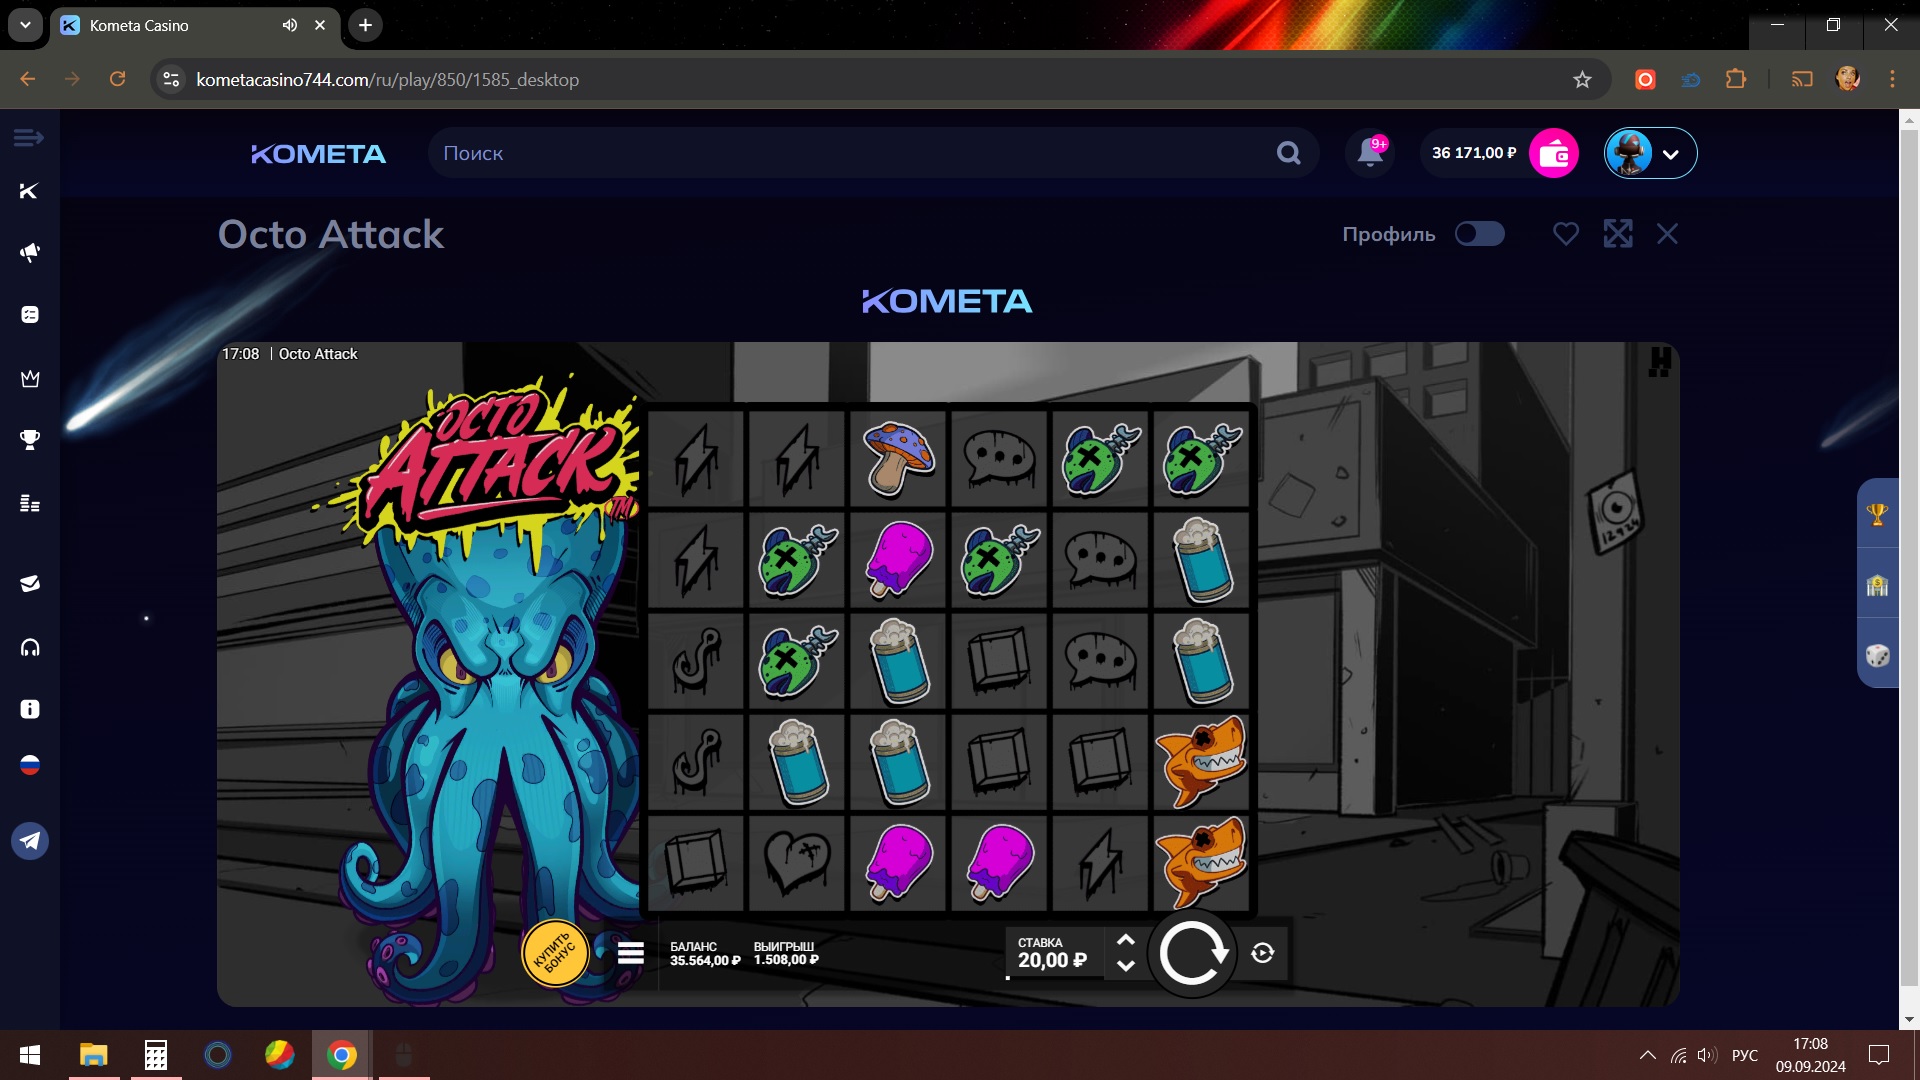This screenshot has height=1080, width=1920.
Task: Open Chrome from the Windows taskbar
Action: (341, 1055)
